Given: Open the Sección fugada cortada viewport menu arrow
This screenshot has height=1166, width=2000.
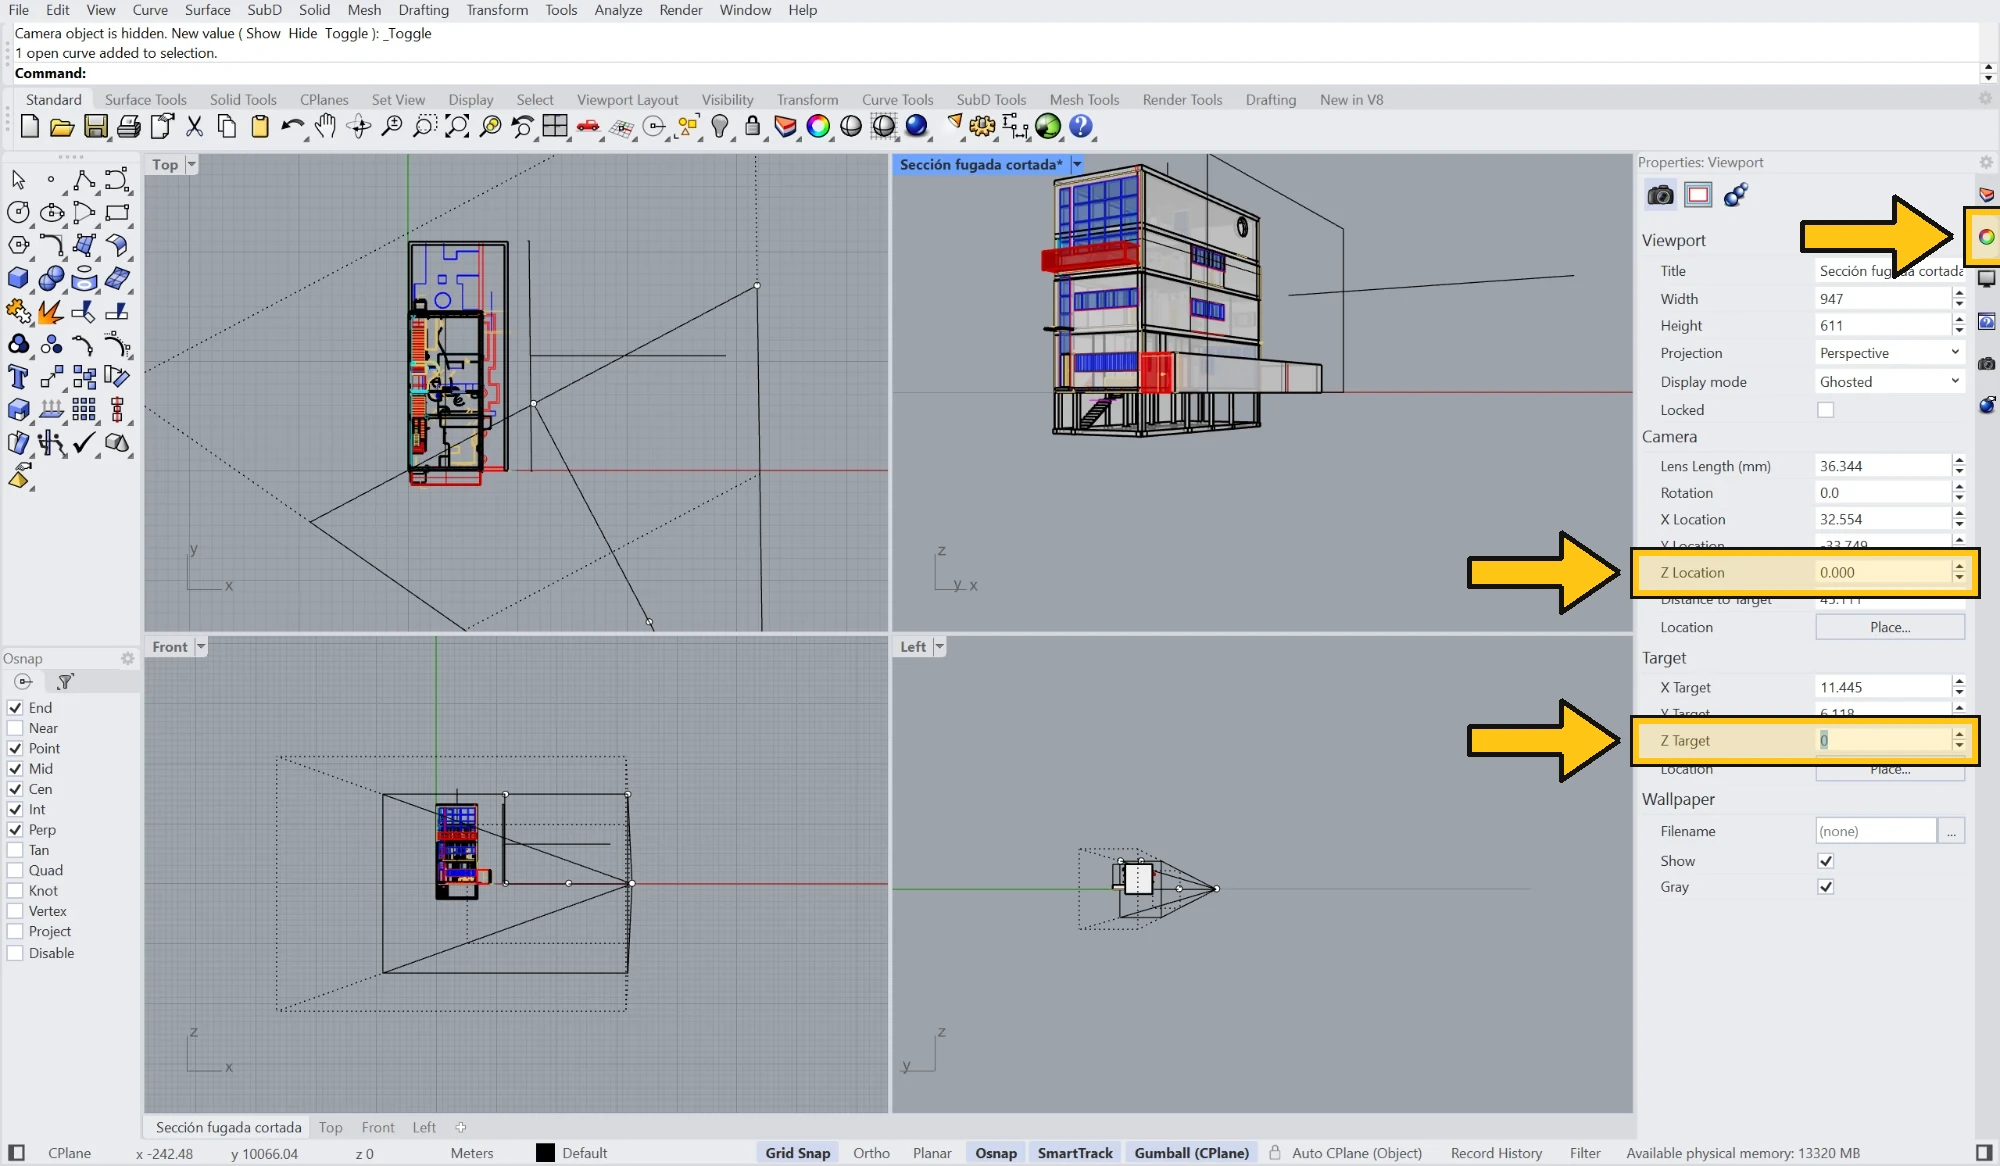Looking at the screenshot, I should (1077, 165).
